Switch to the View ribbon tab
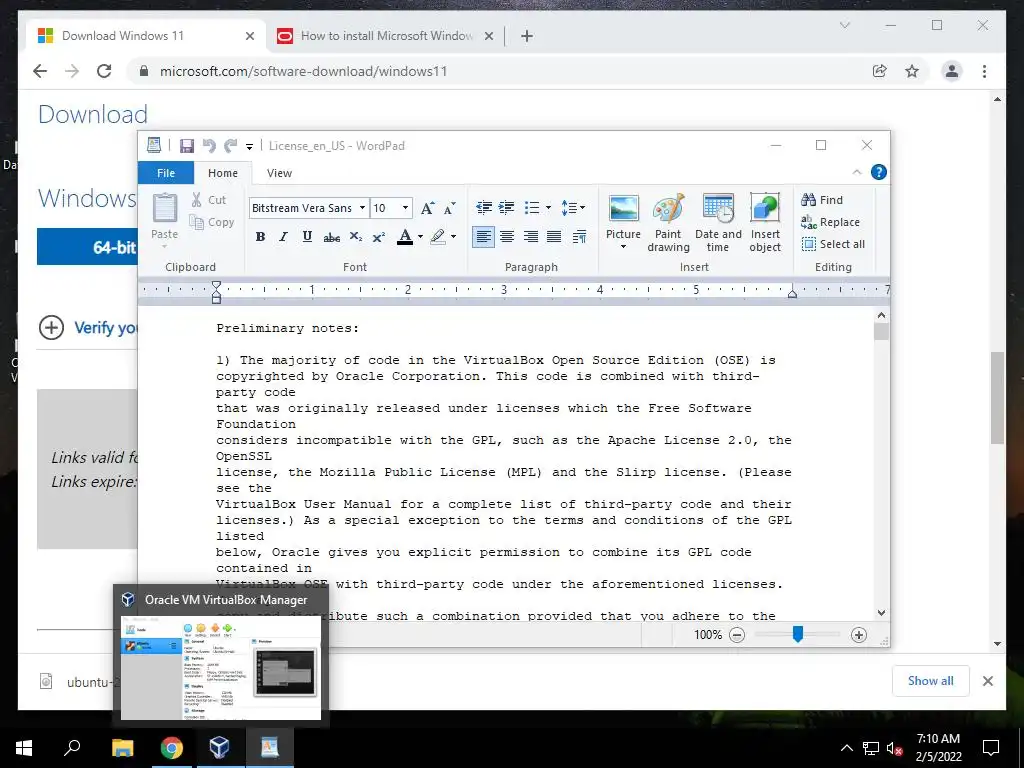 click(x=279, y=173)
